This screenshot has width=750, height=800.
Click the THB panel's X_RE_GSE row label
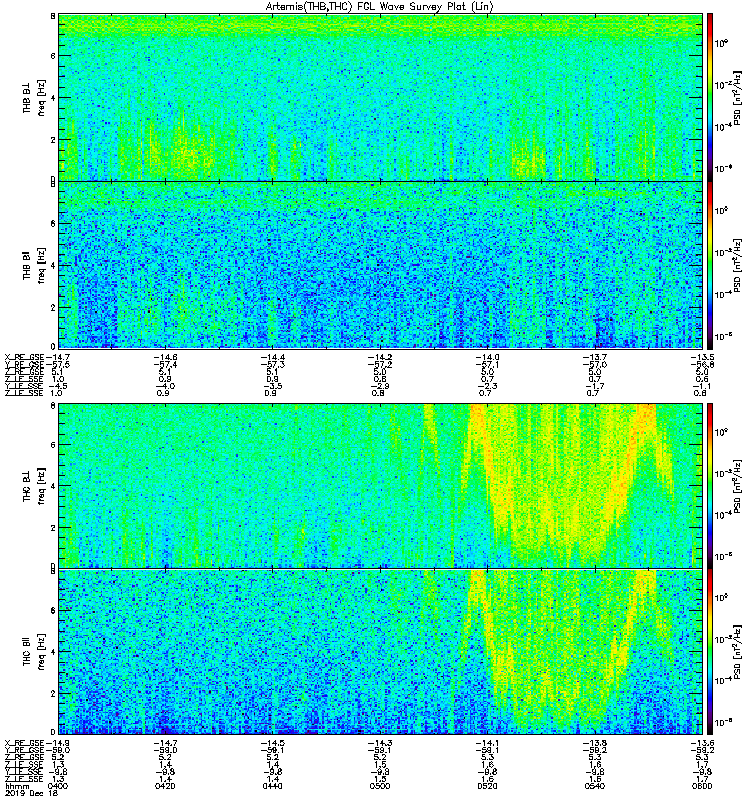(24, 358)
